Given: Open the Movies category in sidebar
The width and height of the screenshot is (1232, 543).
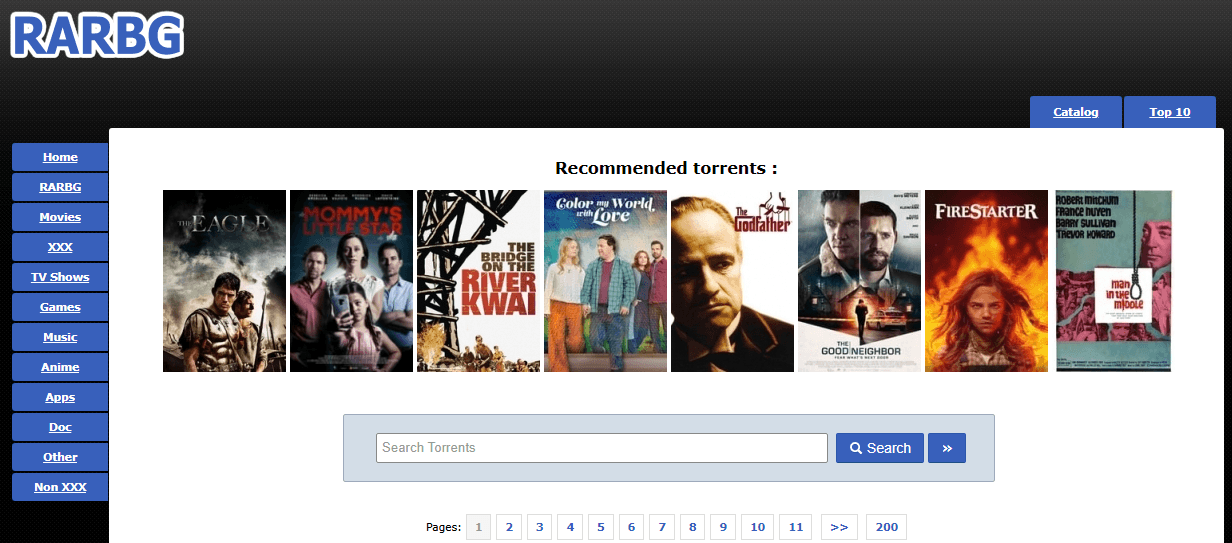Looking at the screenshot, I should [x=60, y=217].
